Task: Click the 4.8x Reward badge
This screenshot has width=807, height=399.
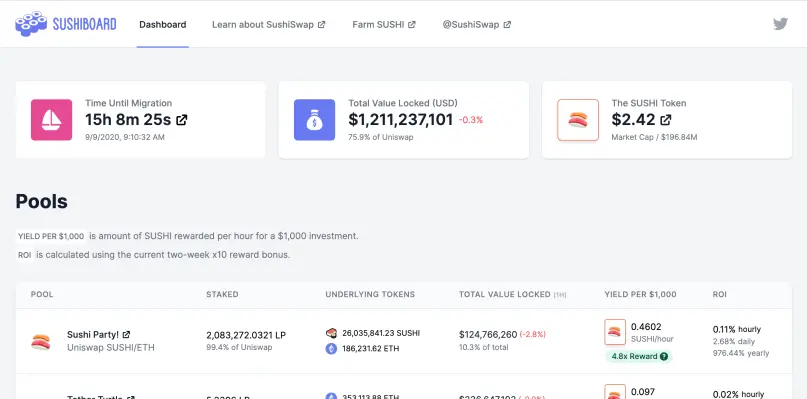Action: click(639, 356)
